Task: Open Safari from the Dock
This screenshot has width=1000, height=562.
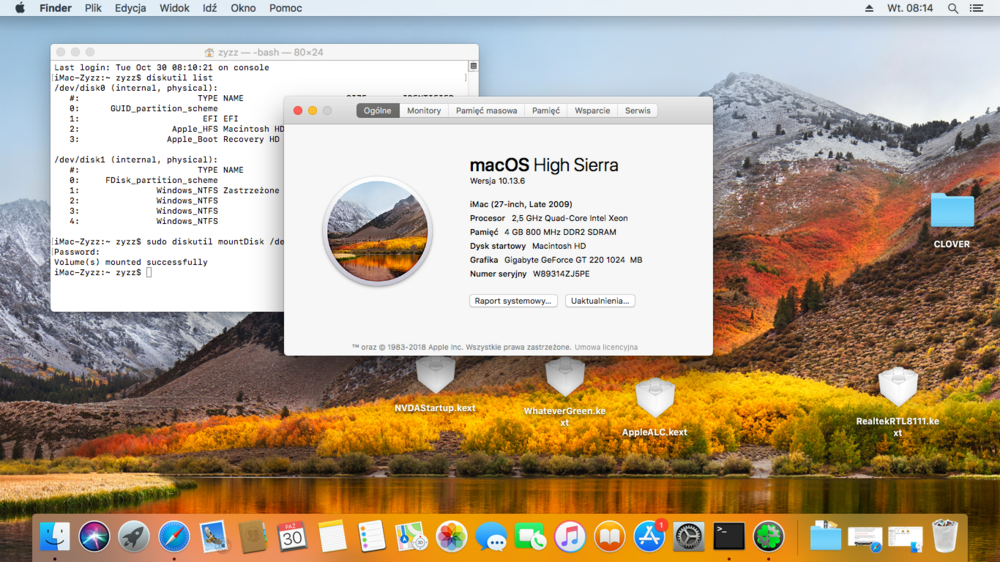Action: click(x=173, y=537)
